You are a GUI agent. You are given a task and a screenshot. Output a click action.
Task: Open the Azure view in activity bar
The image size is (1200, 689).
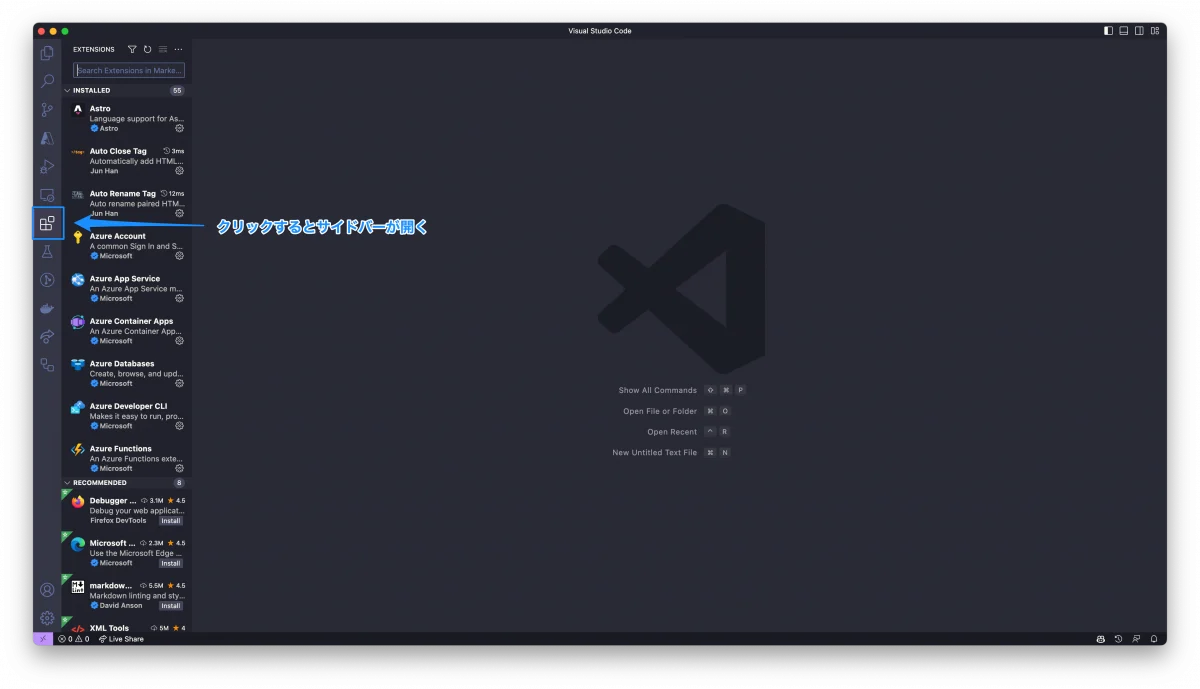pos(47,138)
